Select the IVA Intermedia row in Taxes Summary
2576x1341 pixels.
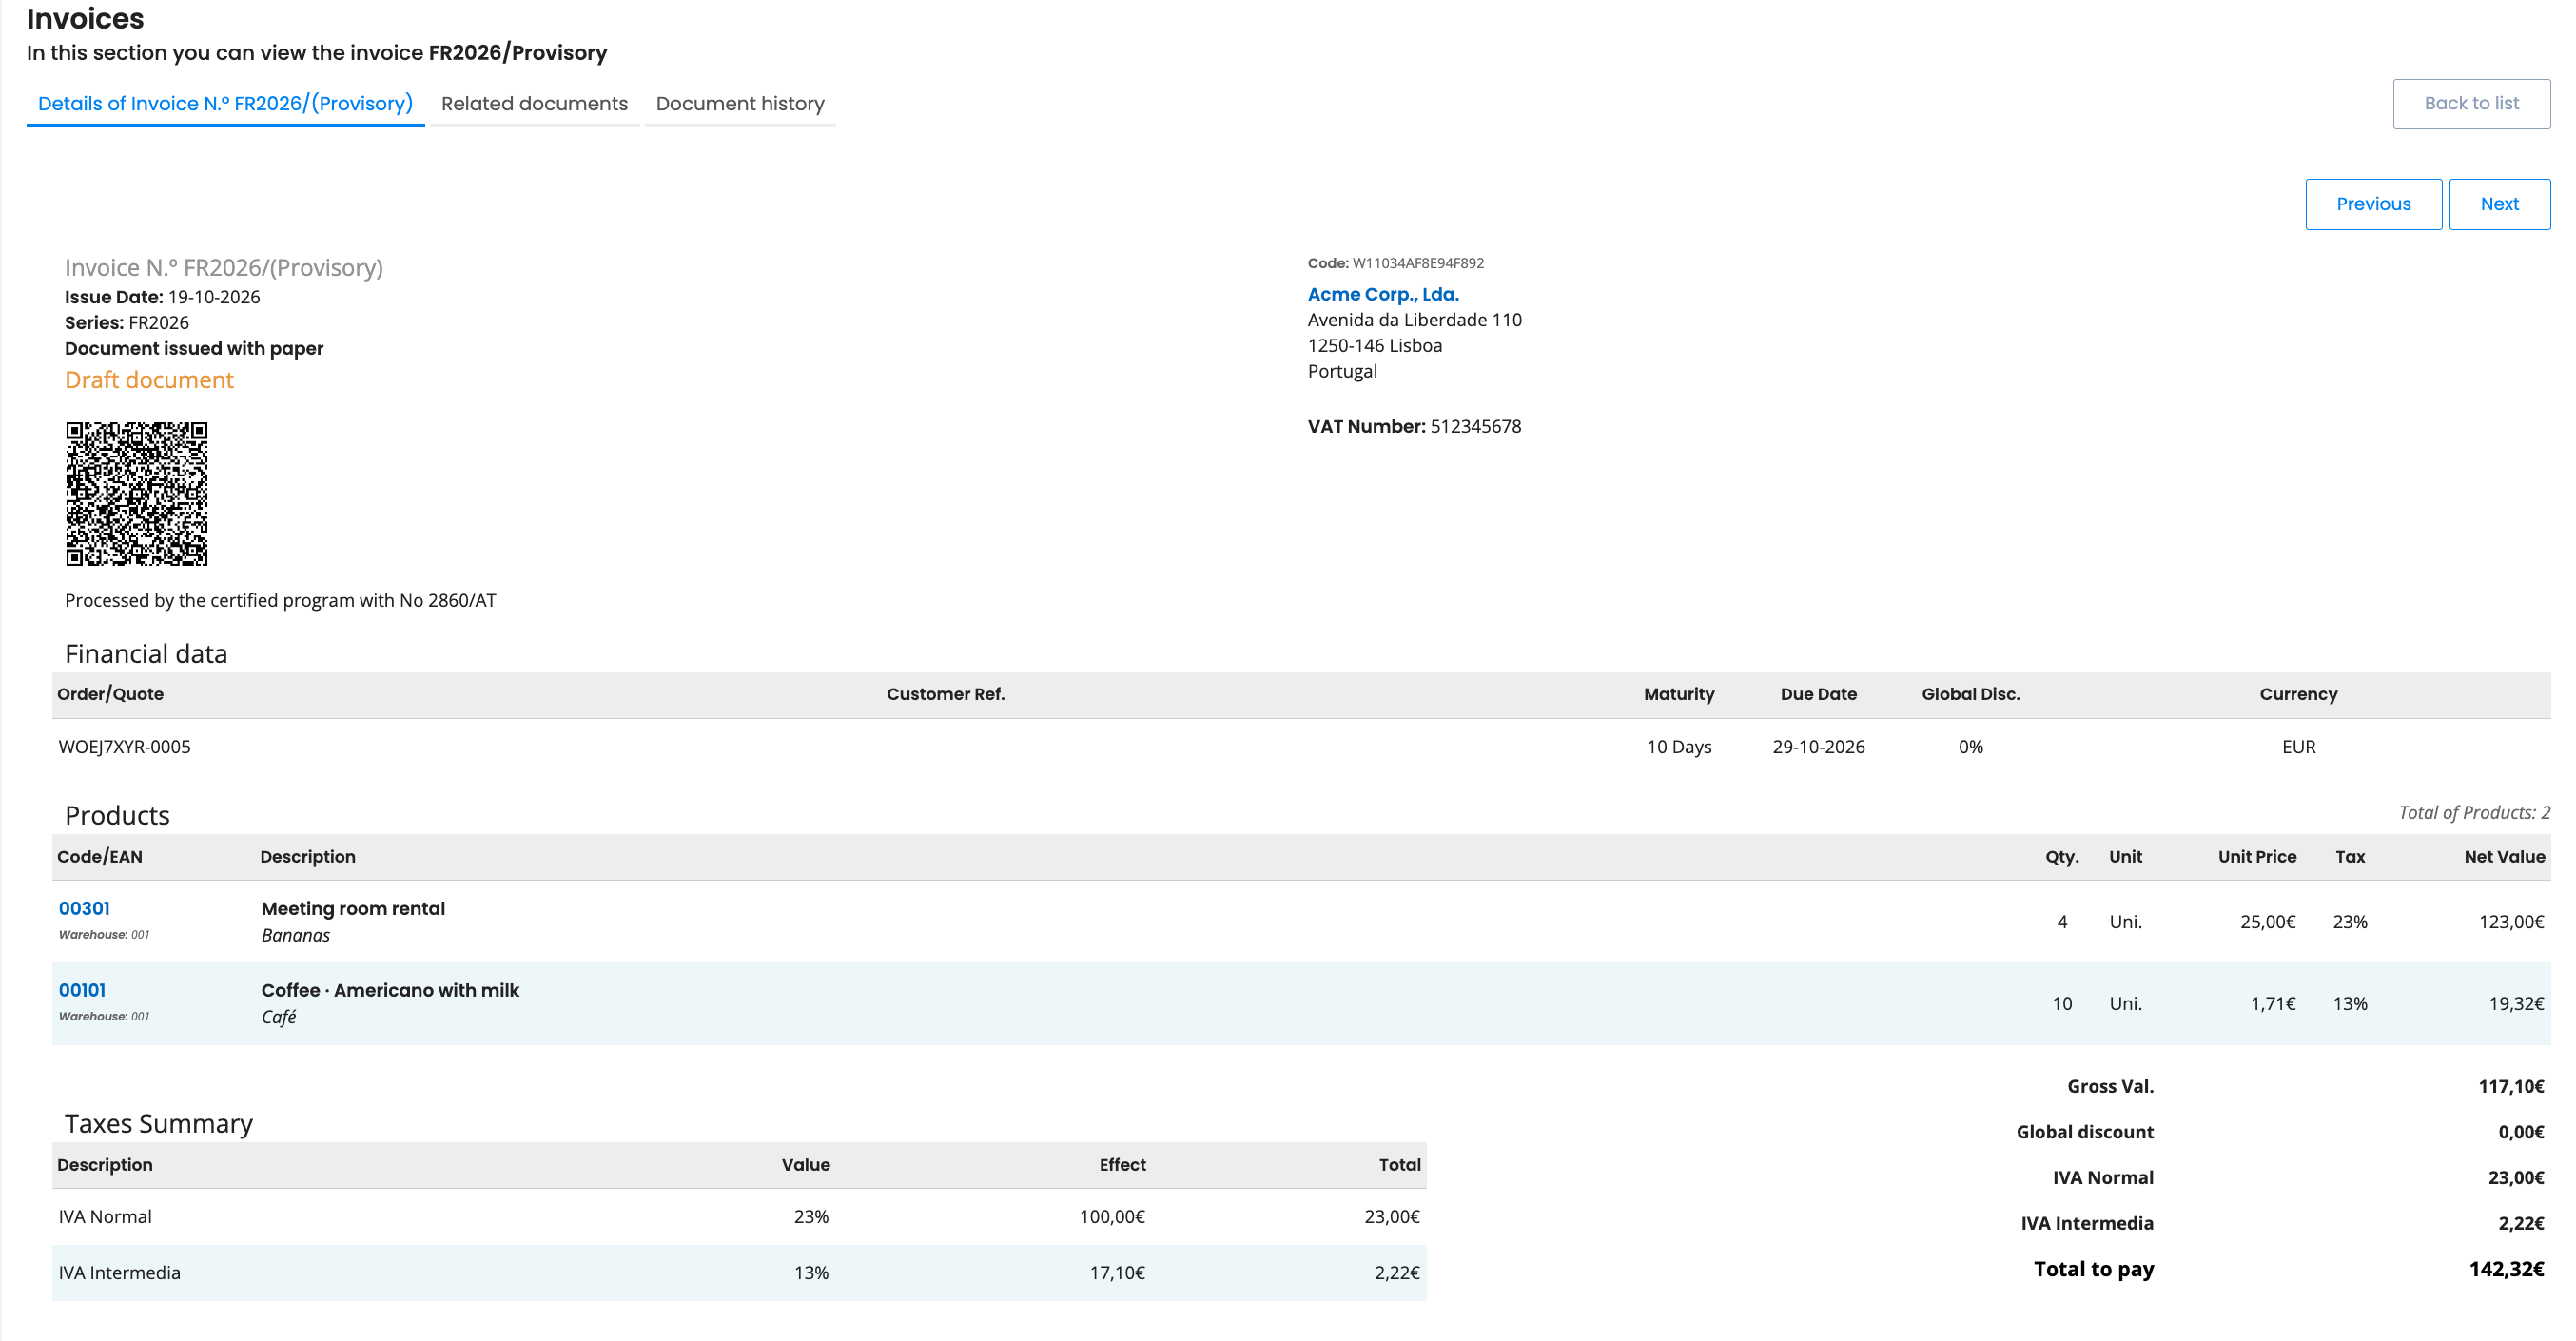pyautogui.click(x=739, y=1273)
